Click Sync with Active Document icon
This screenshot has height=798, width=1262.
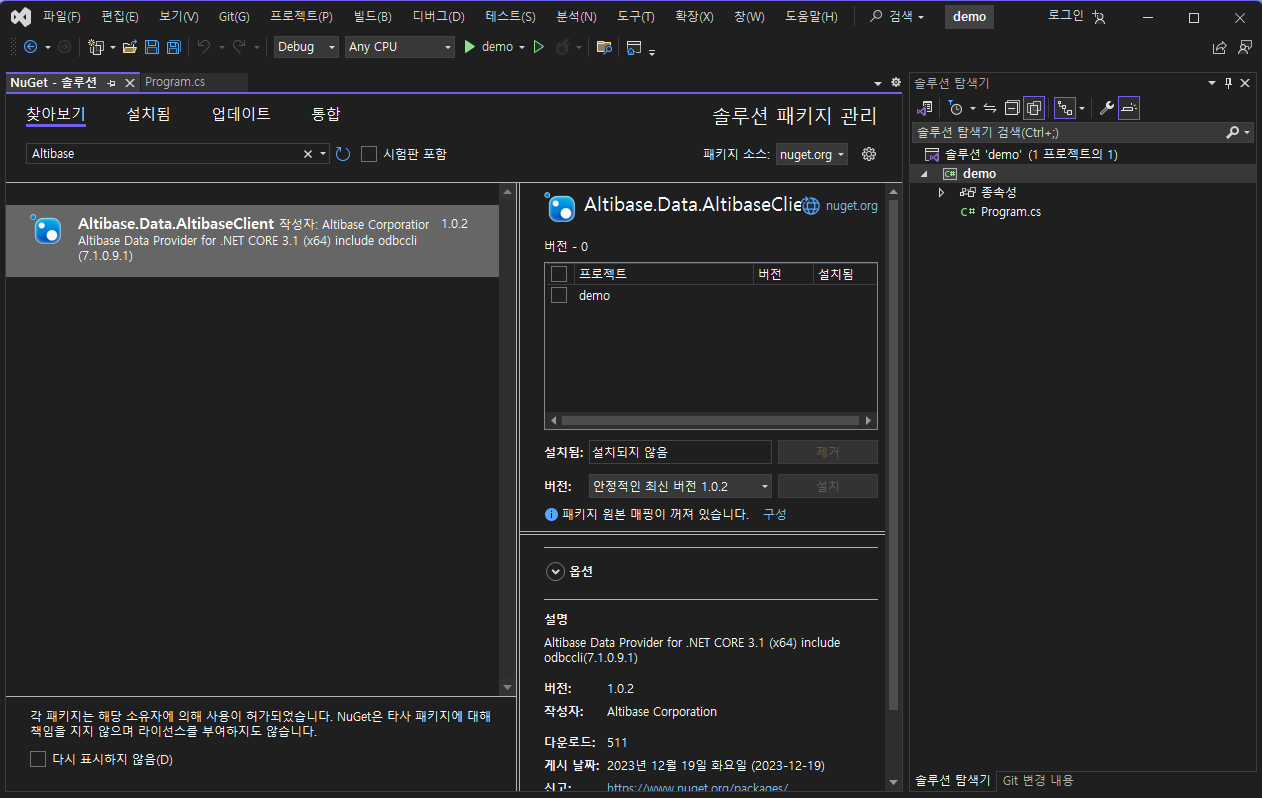990,108
